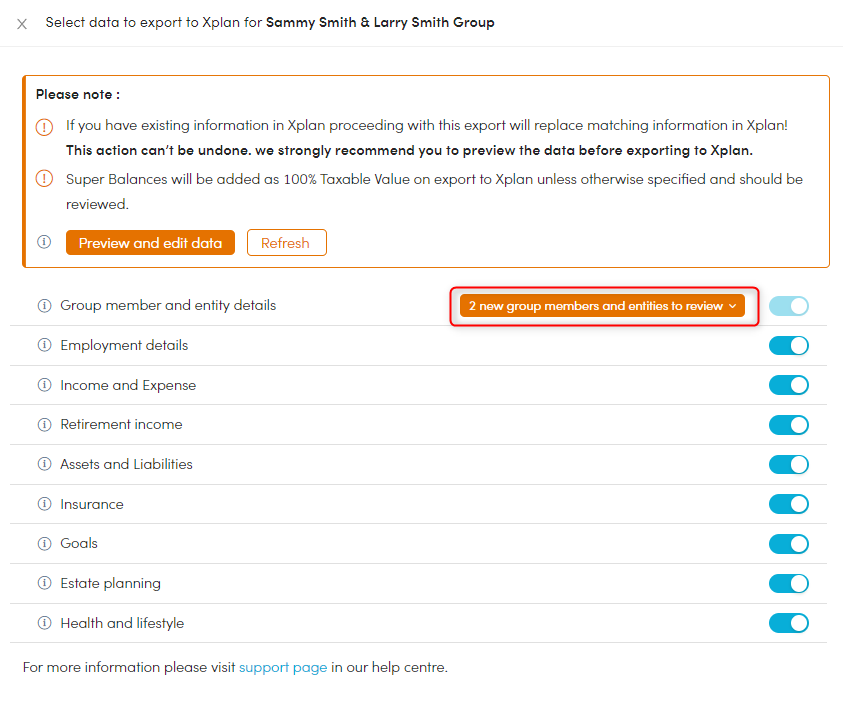This screenshot has height=704, width=843.
Task: Click info icon beside Health and lifestyle
Action: pyautogui.click(x=44, y=623)
